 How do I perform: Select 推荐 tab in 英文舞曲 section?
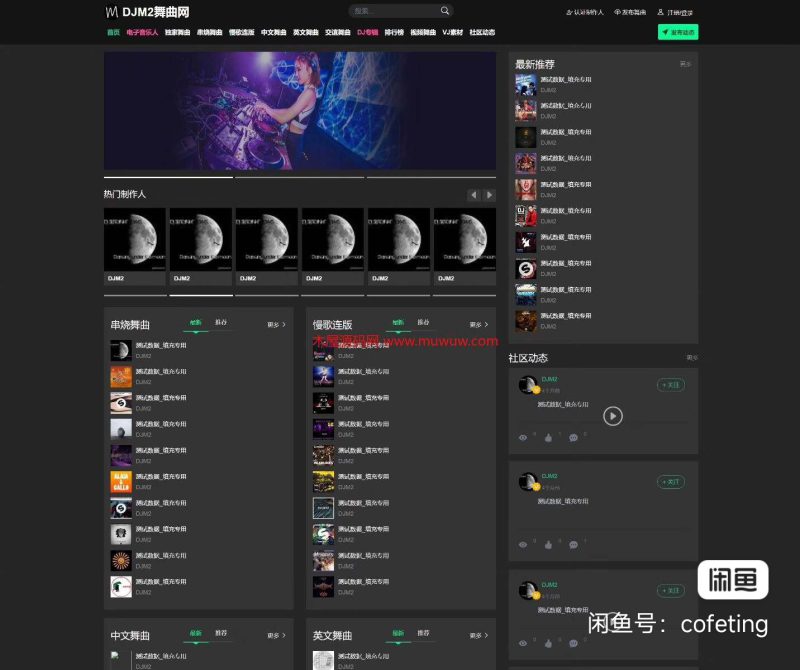423,633
